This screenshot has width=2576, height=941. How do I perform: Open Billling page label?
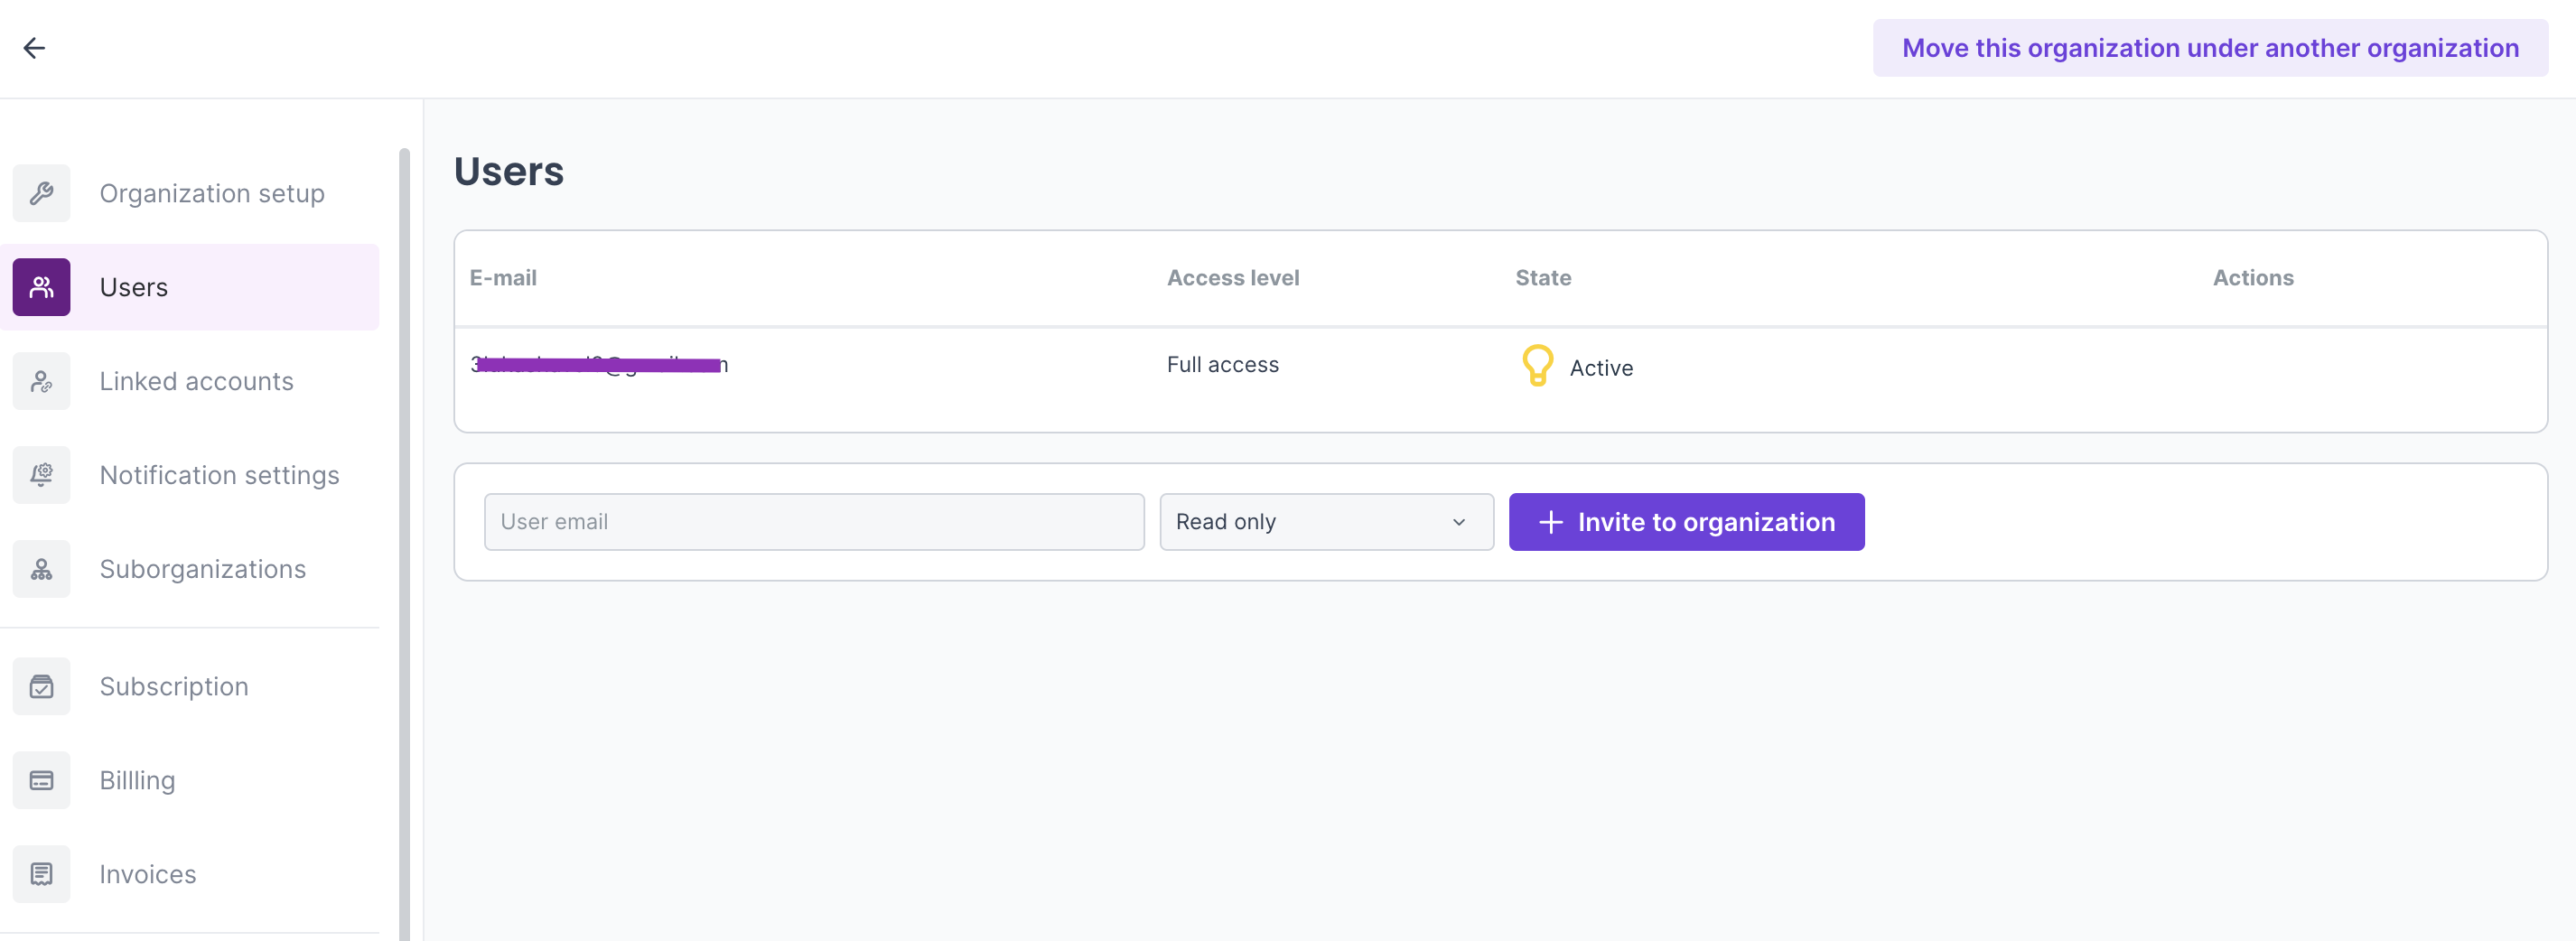(137, 780)
